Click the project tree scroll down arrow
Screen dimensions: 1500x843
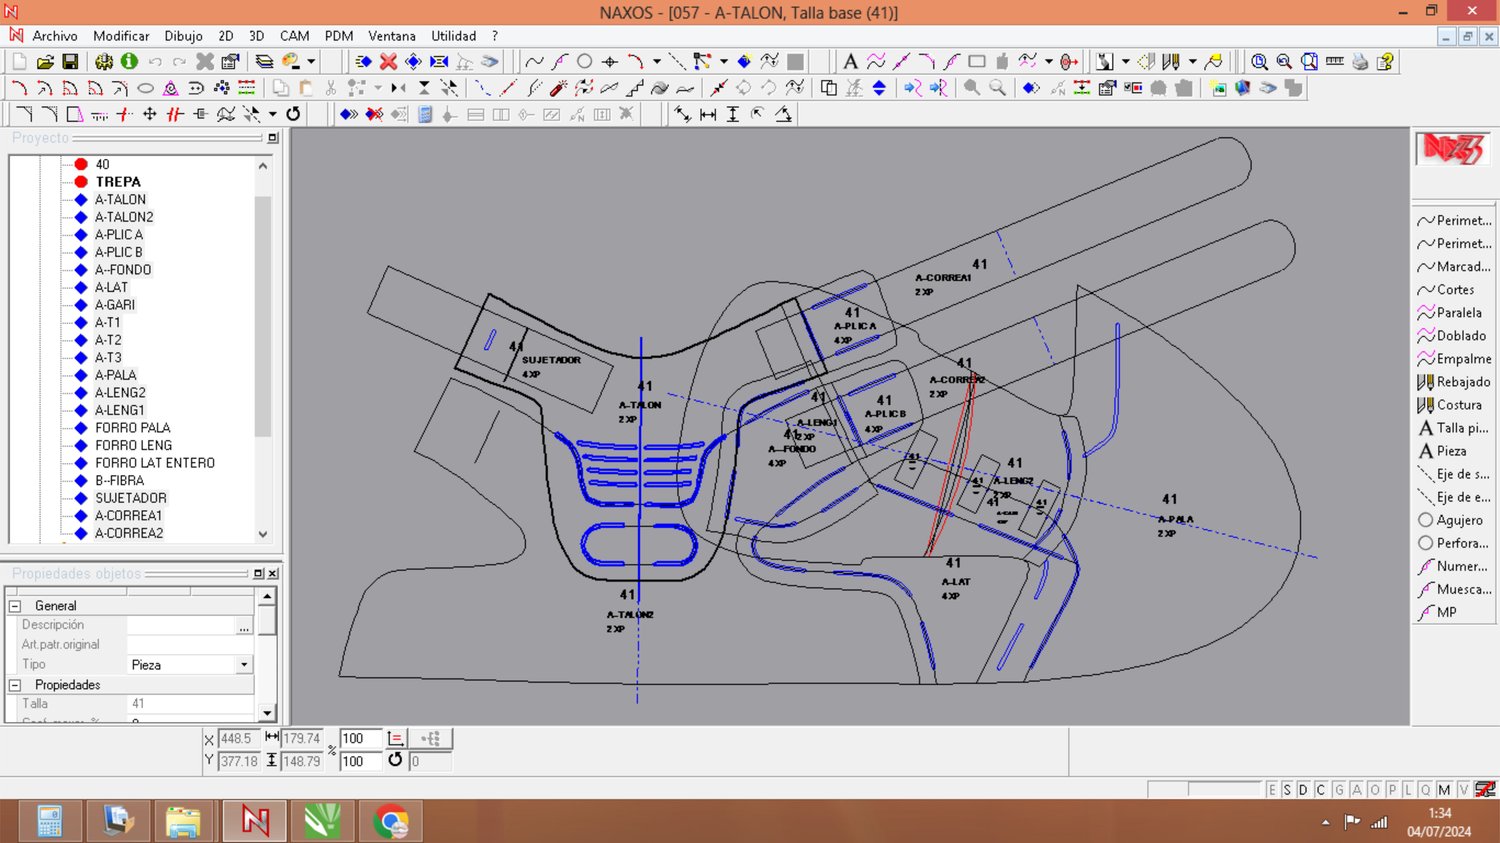(263, 534)
